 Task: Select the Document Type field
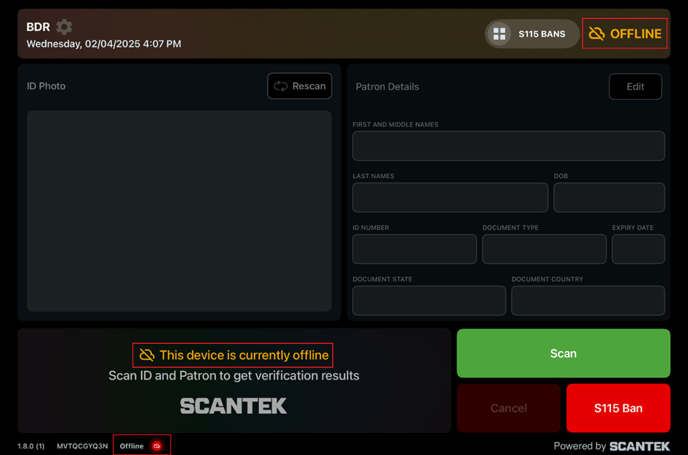click(544, 249)
